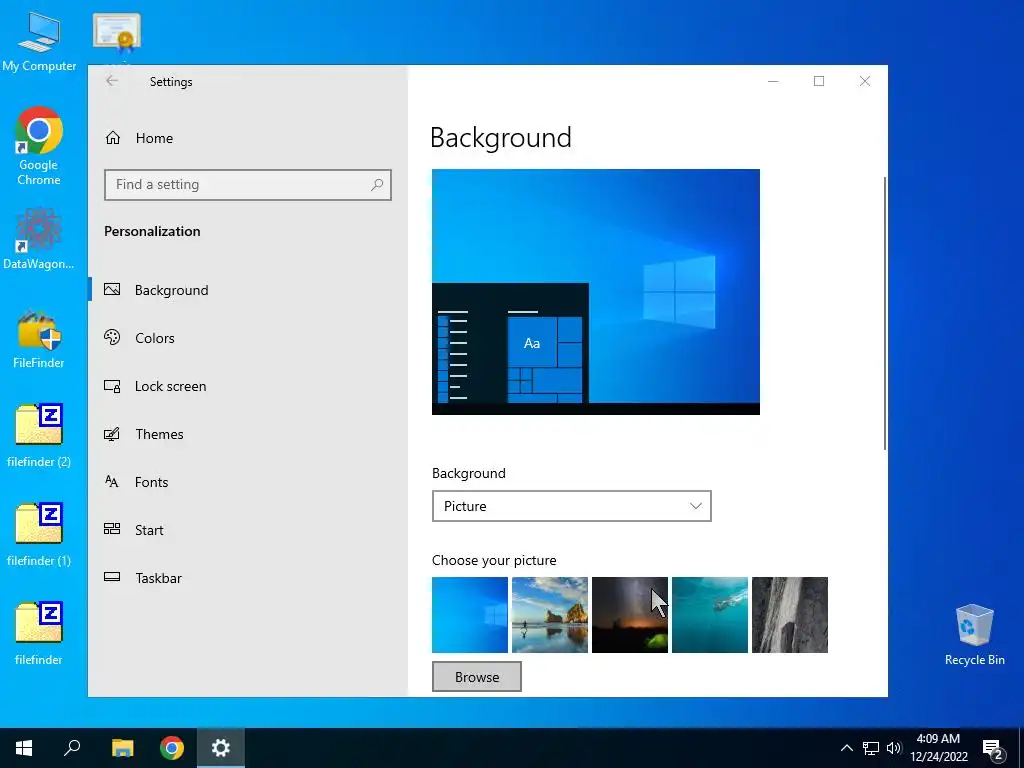Click the Browse button for pictures
Image resolution: width=1024 pixels, height=768 pixels.
click(x=477, y=677)
